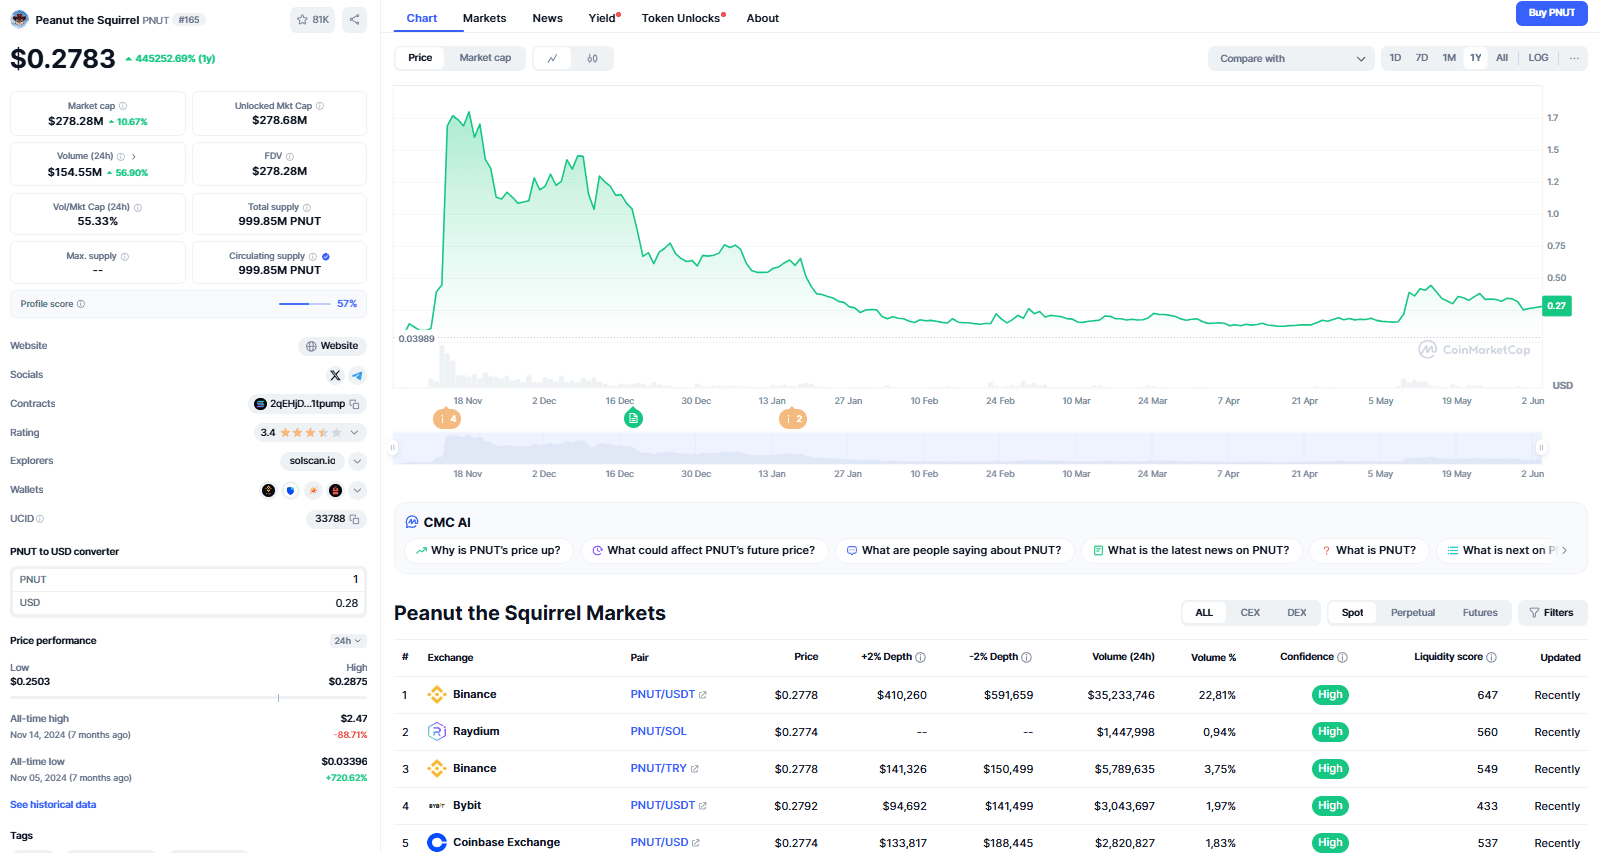Open the X social profile icon

click(335, 375)
